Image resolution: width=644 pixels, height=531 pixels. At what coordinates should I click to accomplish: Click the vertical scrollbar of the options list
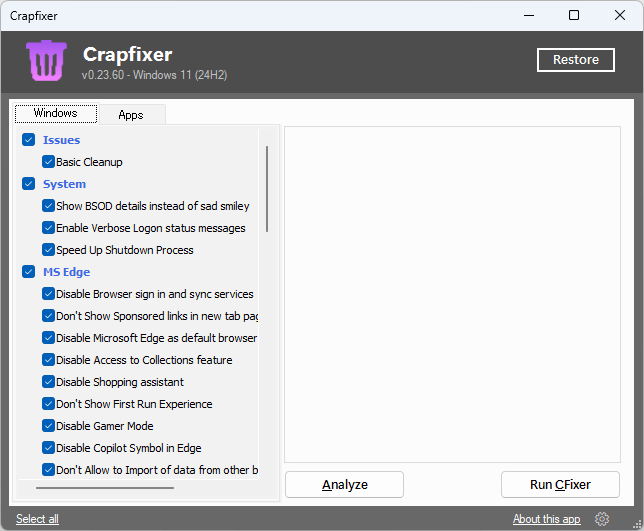click(267, 189)
